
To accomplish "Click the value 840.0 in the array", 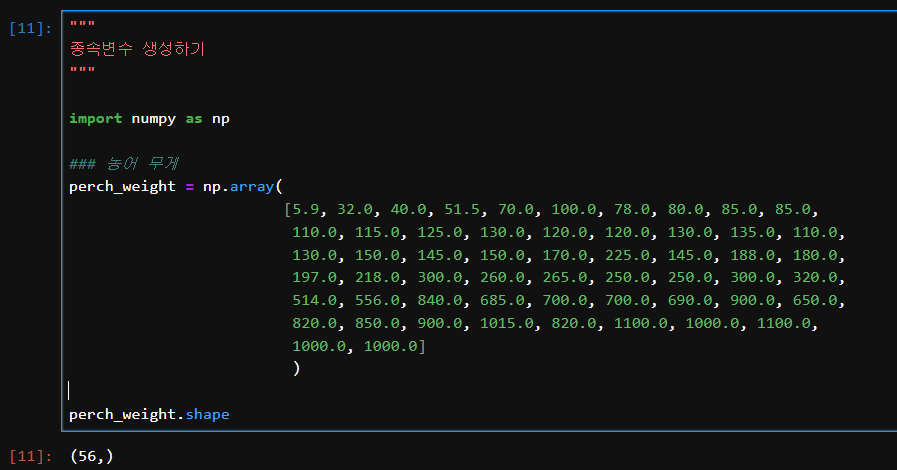I will coord(440,300).
